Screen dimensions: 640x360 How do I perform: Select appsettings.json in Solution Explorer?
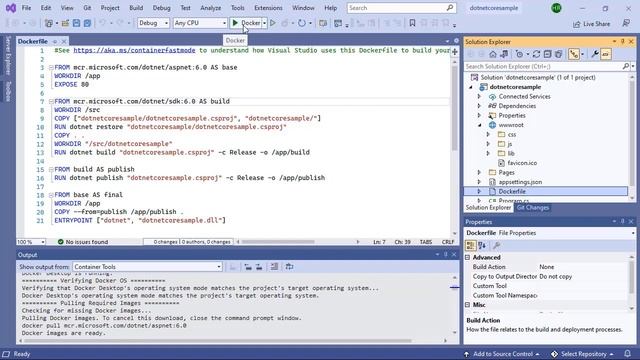coord(520,182)
